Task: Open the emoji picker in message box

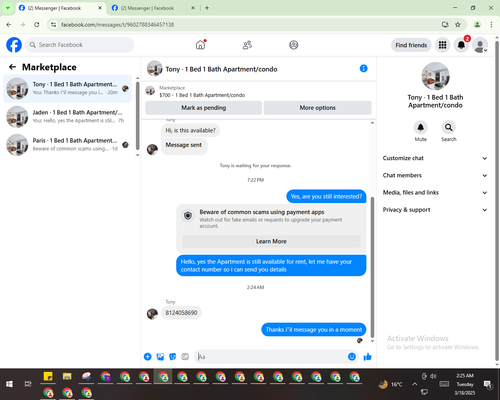Action: click(x=352, y=357)
